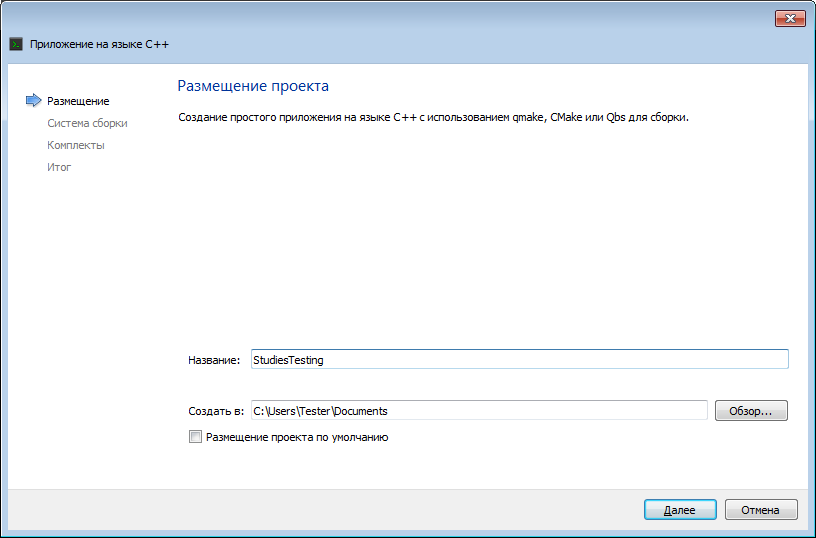This screenshot has width=816, height=538.
Task: Click the Название: label
Action: [x=214, y=360]
